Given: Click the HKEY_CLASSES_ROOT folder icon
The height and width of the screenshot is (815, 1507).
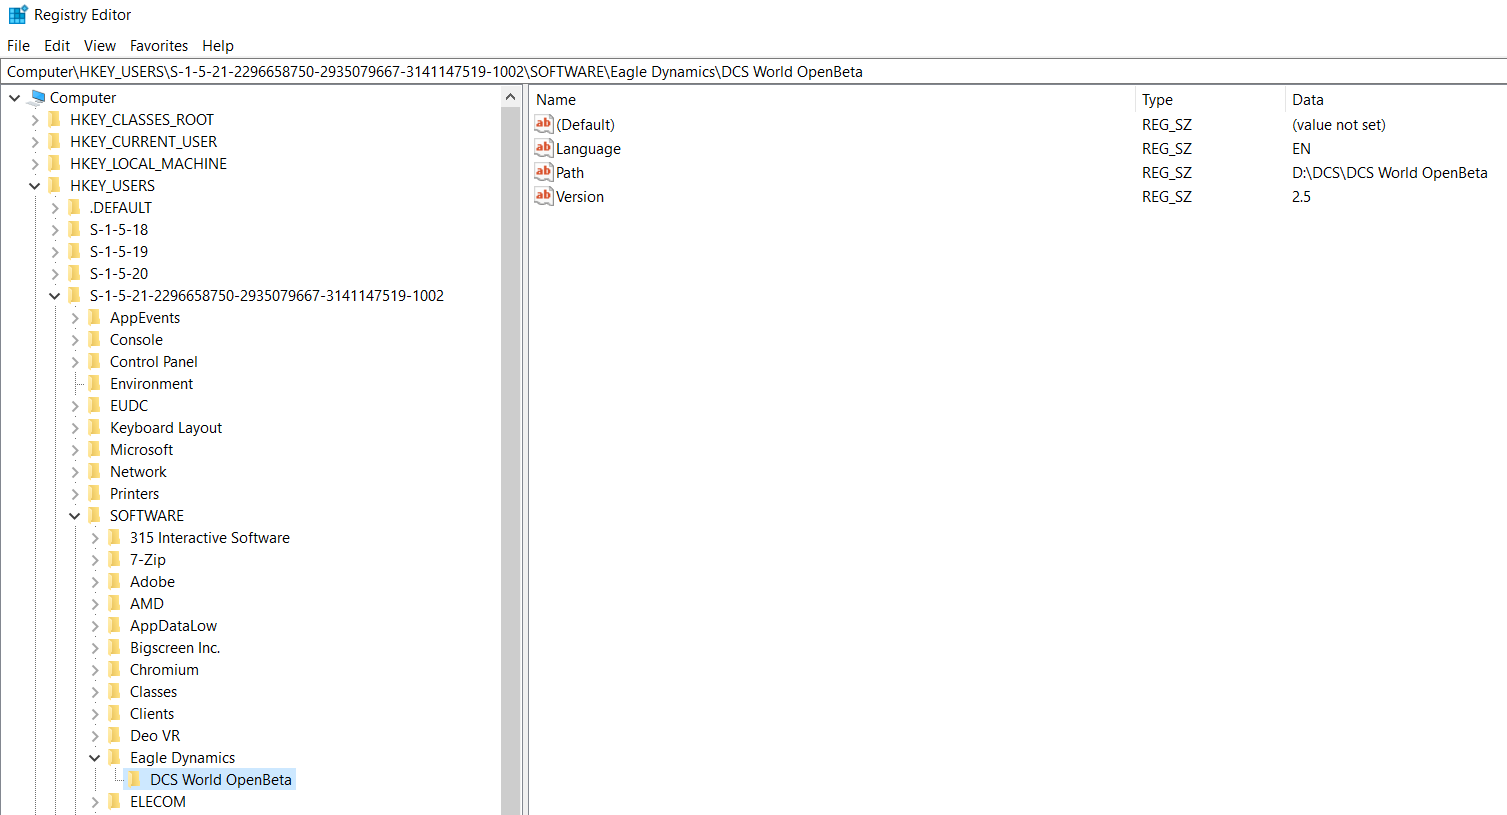Looking at the screenshot, I should coord(54,119).
